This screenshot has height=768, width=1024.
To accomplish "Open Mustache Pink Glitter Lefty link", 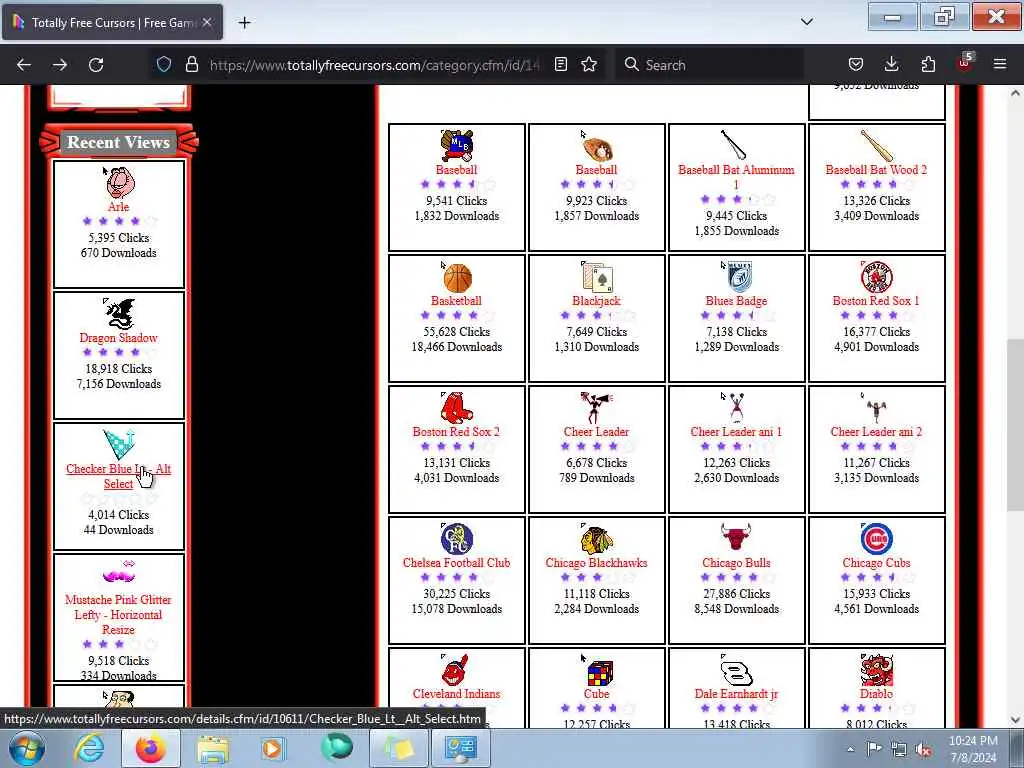I will [x=118, y=615].
